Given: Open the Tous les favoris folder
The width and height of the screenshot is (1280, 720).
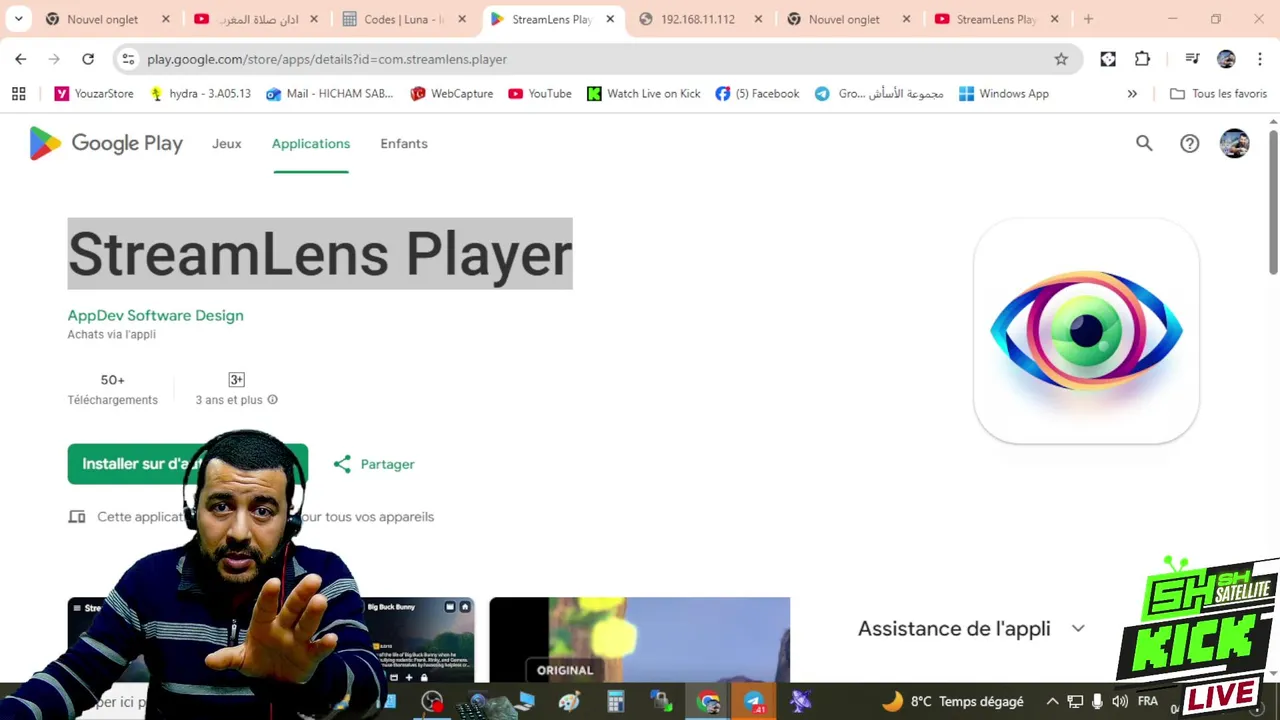Looking at the screenshot, I should click(1218, 93).
